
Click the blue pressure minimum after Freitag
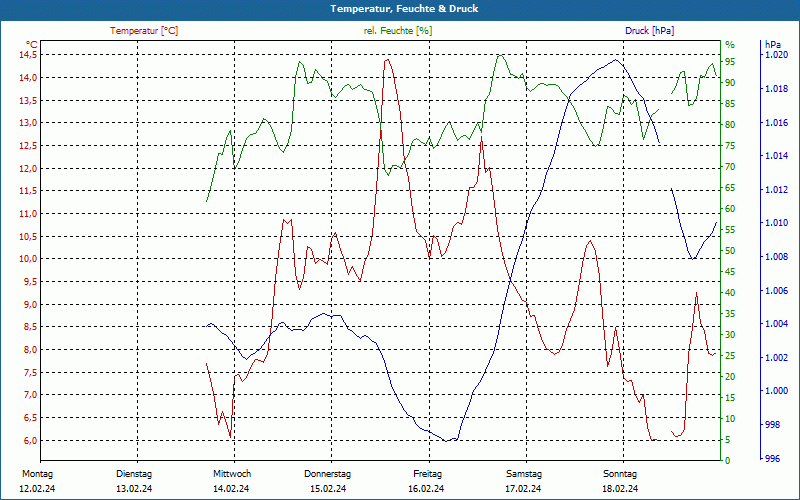tap(446, 441)
